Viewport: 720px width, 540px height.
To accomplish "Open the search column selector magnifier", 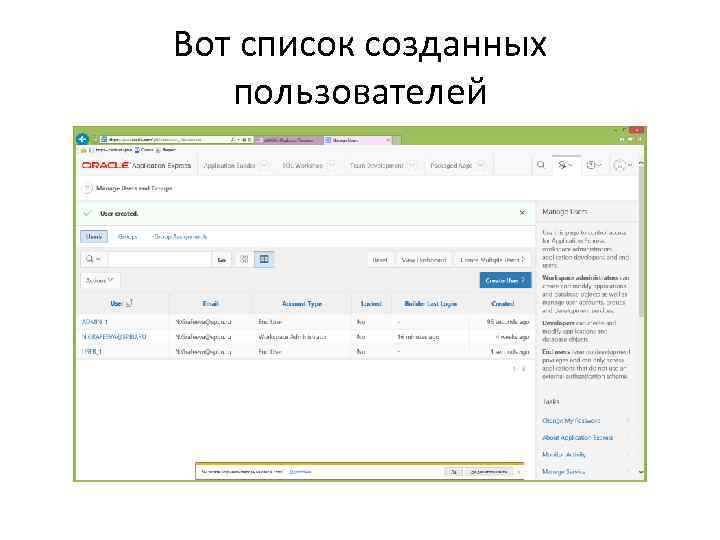I will coord(93,259).
